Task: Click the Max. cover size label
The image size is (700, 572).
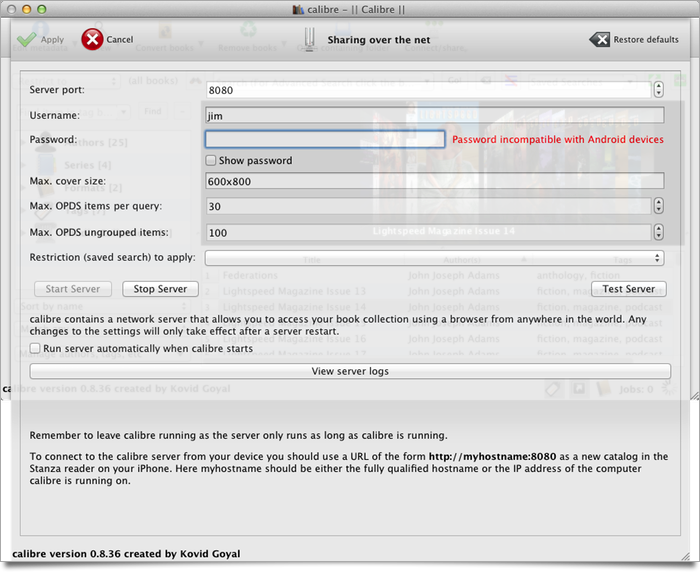Action: [x=67, y=181]
